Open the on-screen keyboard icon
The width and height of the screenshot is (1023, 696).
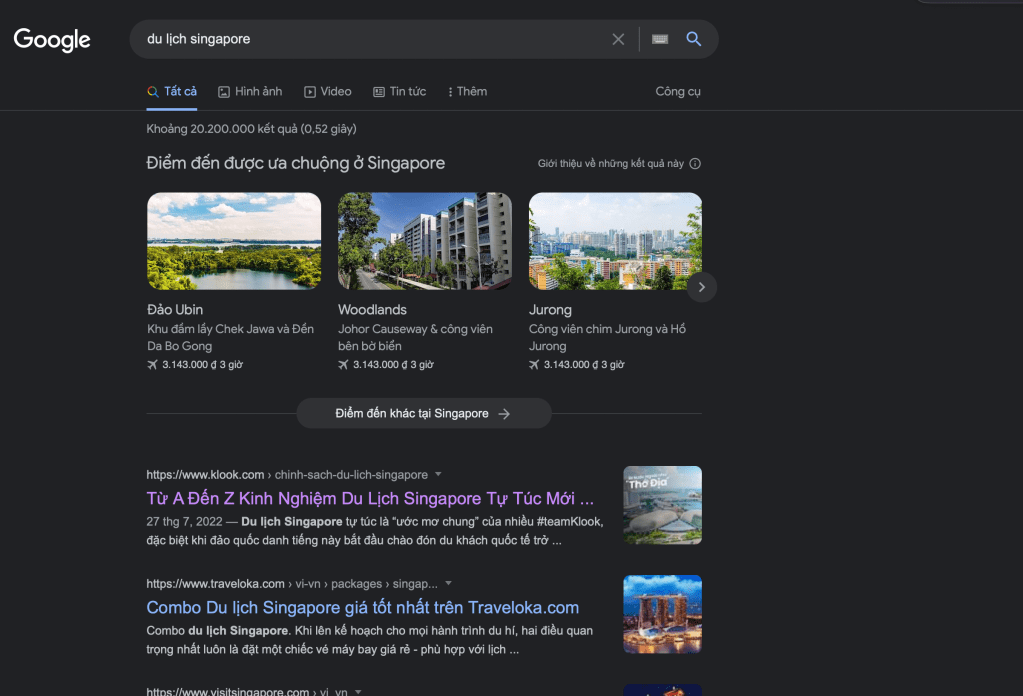[x=660, y=39]
